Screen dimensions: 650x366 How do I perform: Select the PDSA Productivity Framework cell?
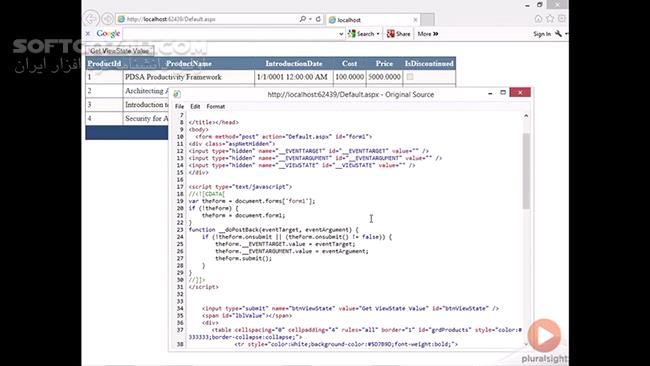point(189,77)
